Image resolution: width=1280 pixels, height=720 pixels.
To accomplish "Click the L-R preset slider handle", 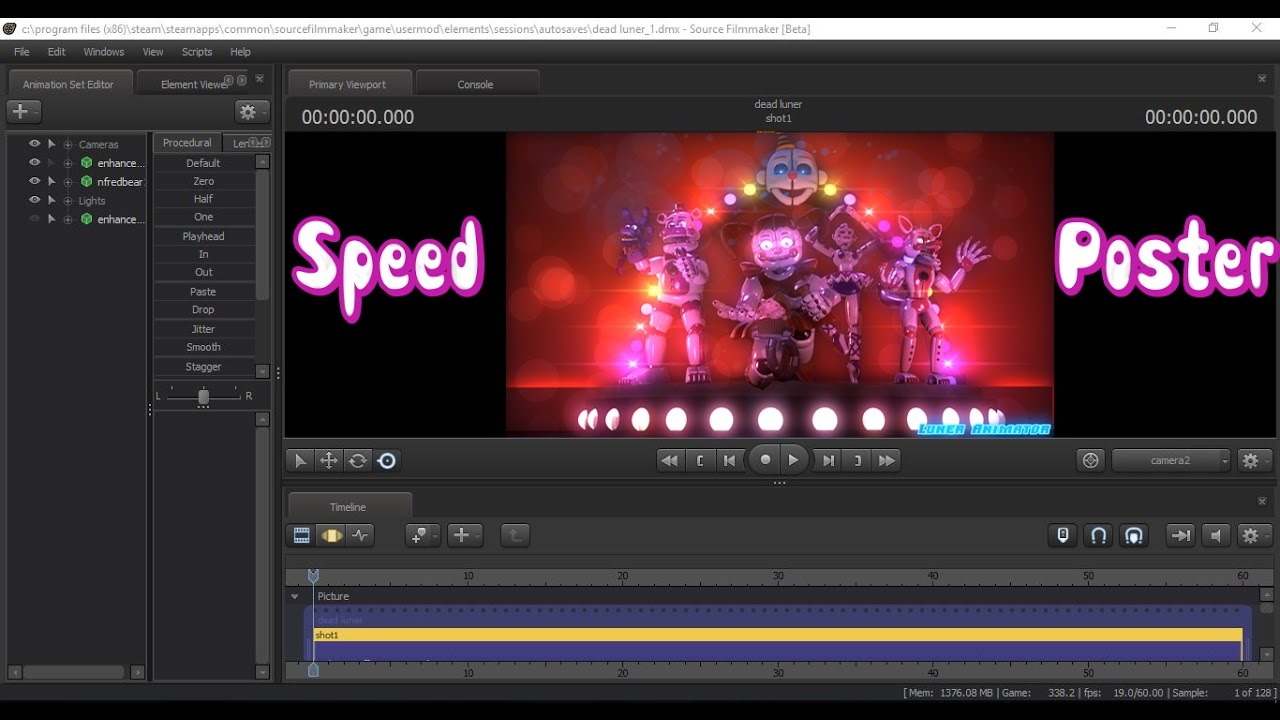I will click(x=204, y=396).
